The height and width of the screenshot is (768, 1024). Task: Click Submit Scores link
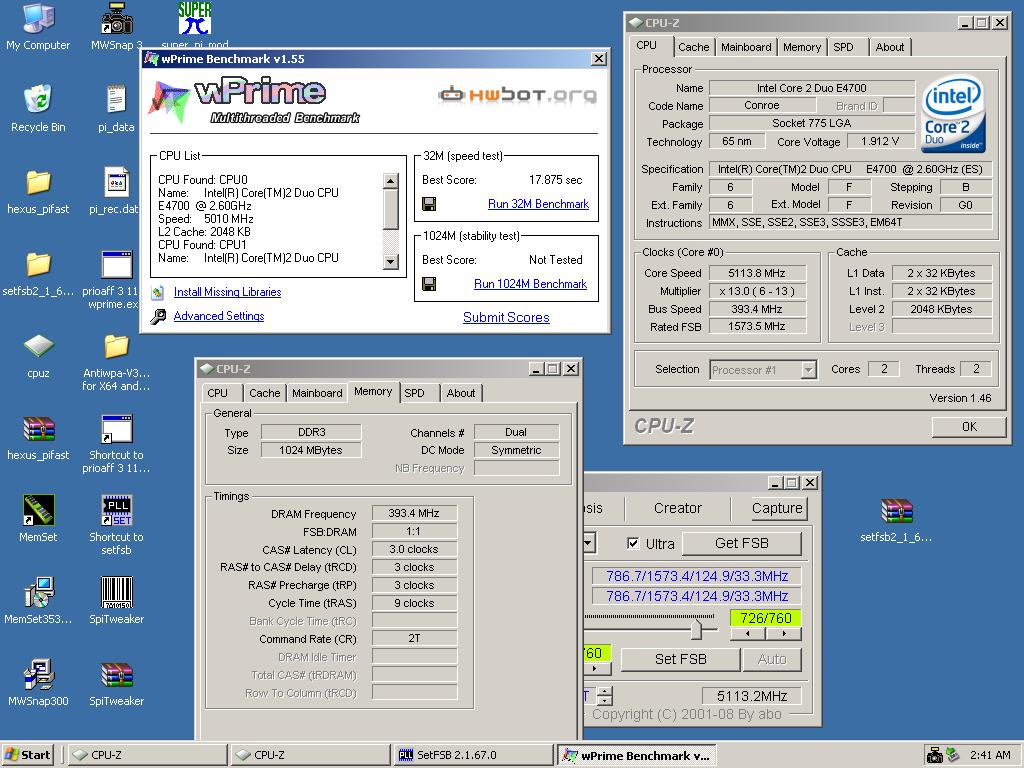click(x=506, y=317)
